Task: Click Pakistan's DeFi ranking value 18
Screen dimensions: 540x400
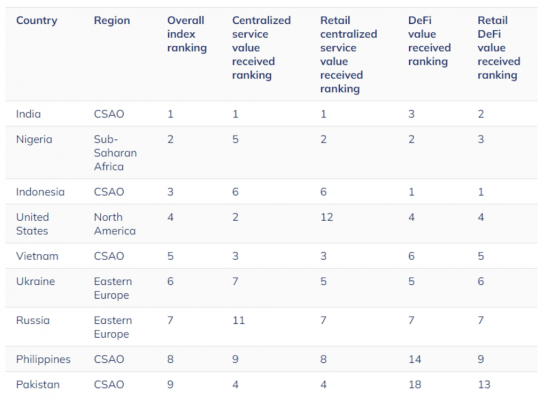Action: tap(415, 384)
